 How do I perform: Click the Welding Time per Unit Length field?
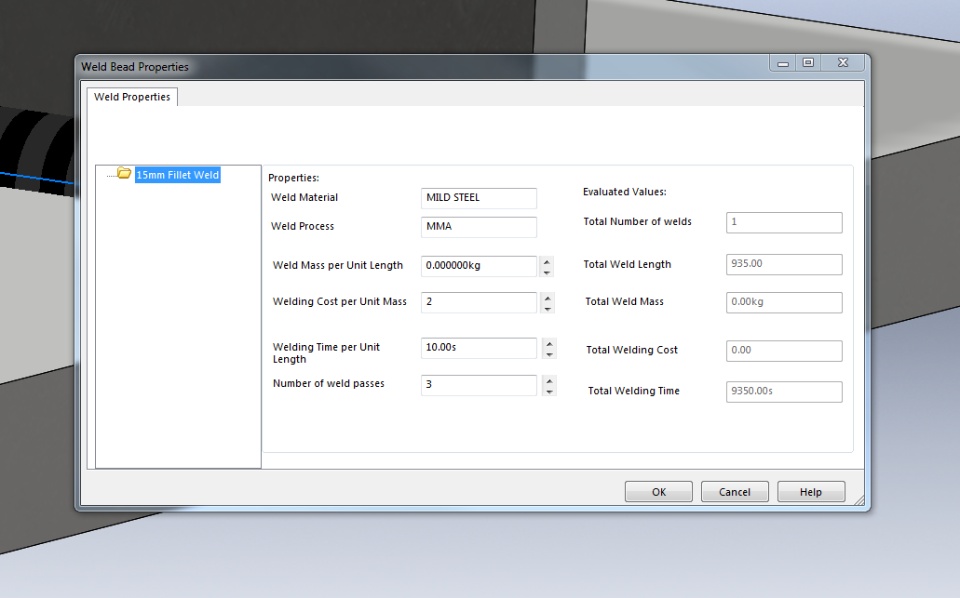pos(479,348)
